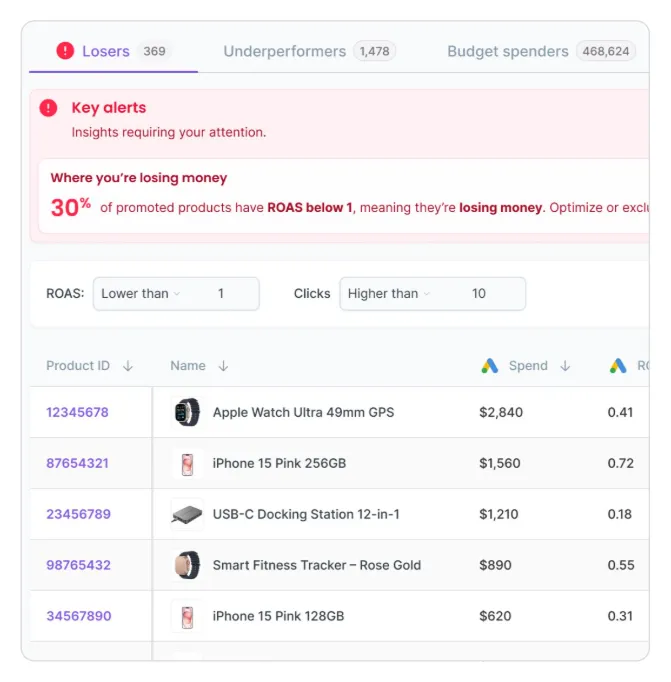Click the 0.72 ROAS value
The height and width of the screenshot is (682, 671).
621,463
